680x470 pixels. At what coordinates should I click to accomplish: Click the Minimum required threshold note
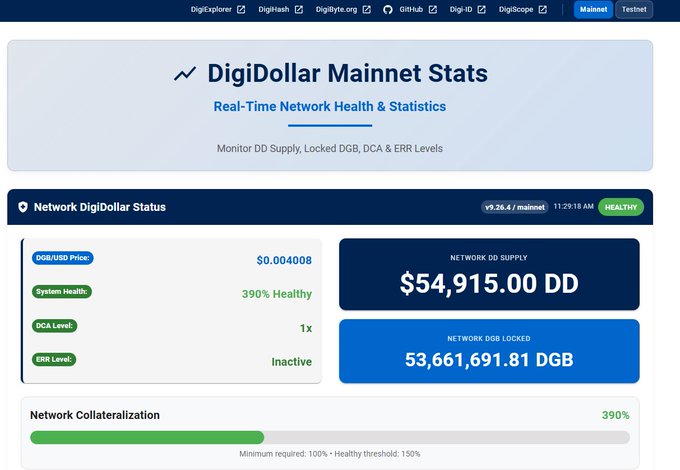click(x=330, y=454)
